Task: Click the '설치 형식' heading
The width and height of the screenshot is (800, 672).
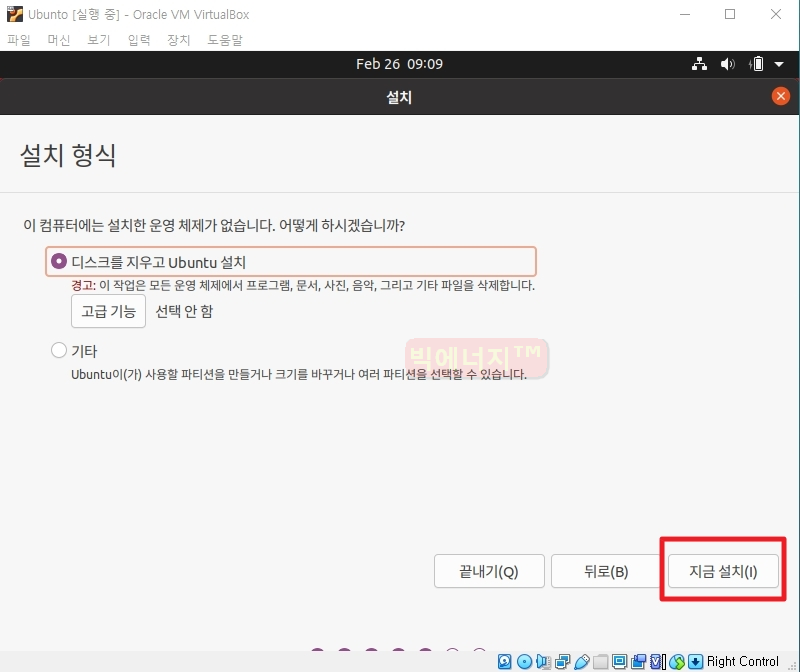Action: (x=68, y=155)
